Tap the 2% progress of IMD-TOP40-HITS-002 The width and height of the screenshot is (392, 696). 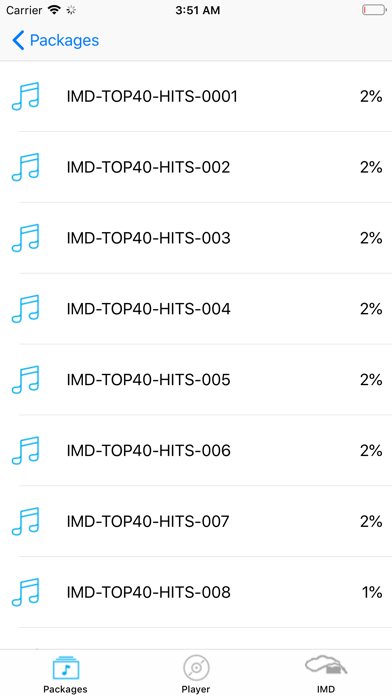[371, 167]
